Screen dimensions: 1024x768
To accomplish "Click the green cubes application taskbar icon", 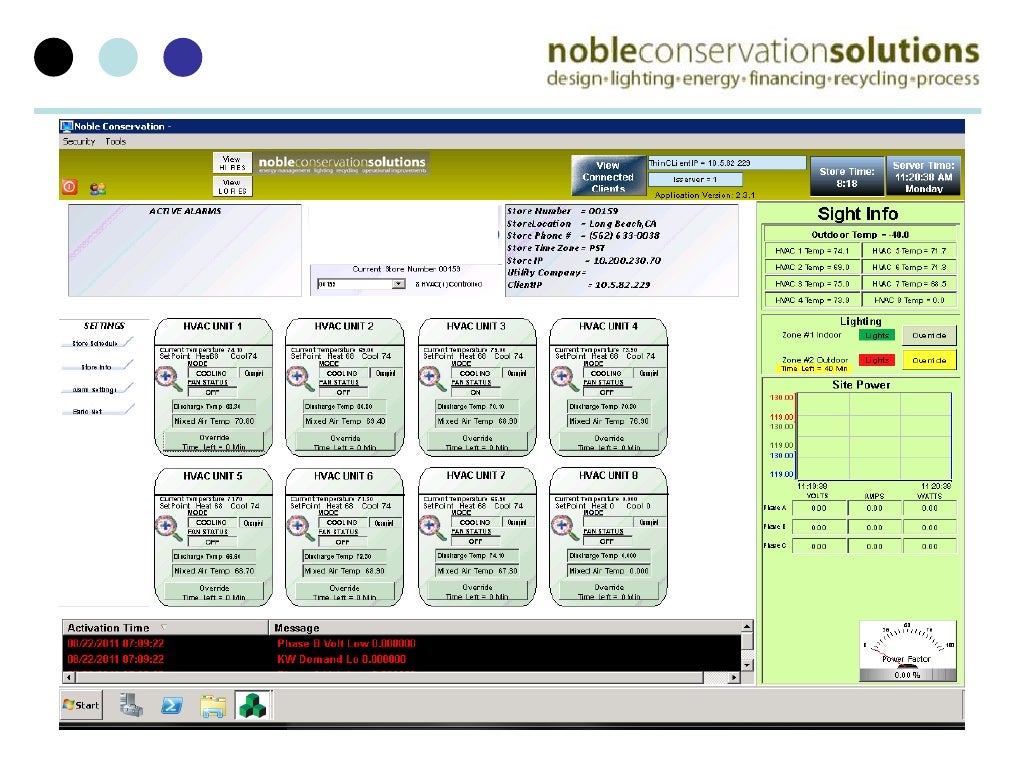I will pos(253,705).
